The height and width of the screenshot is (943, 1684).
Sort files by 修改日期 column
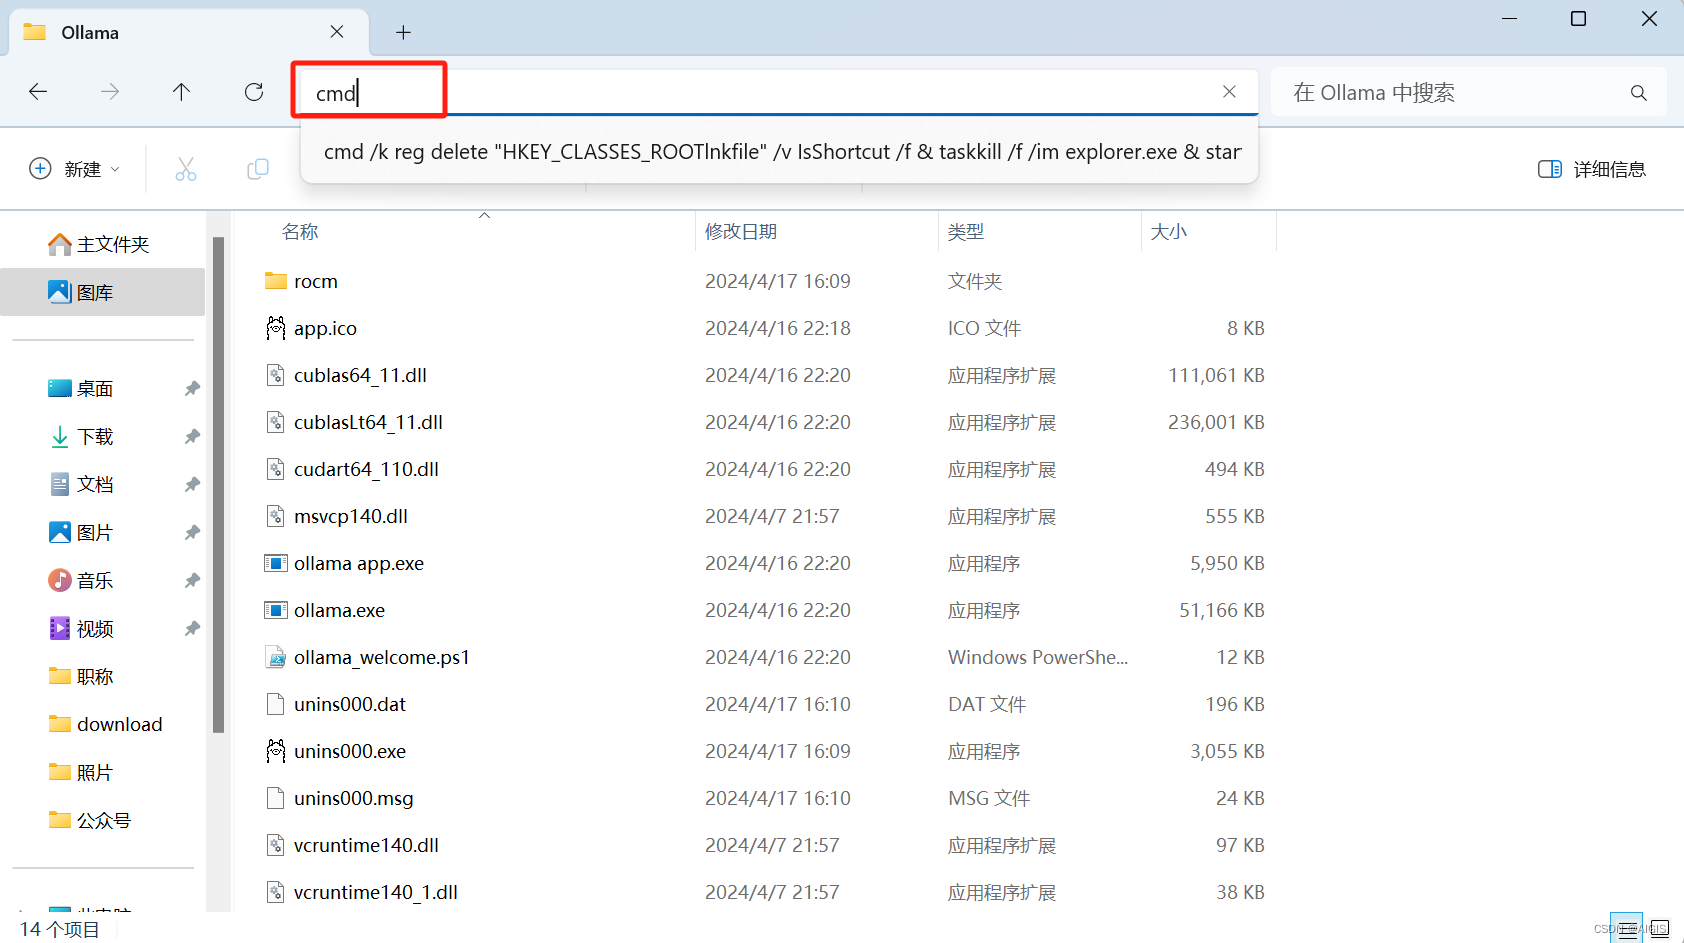[741, 232]
